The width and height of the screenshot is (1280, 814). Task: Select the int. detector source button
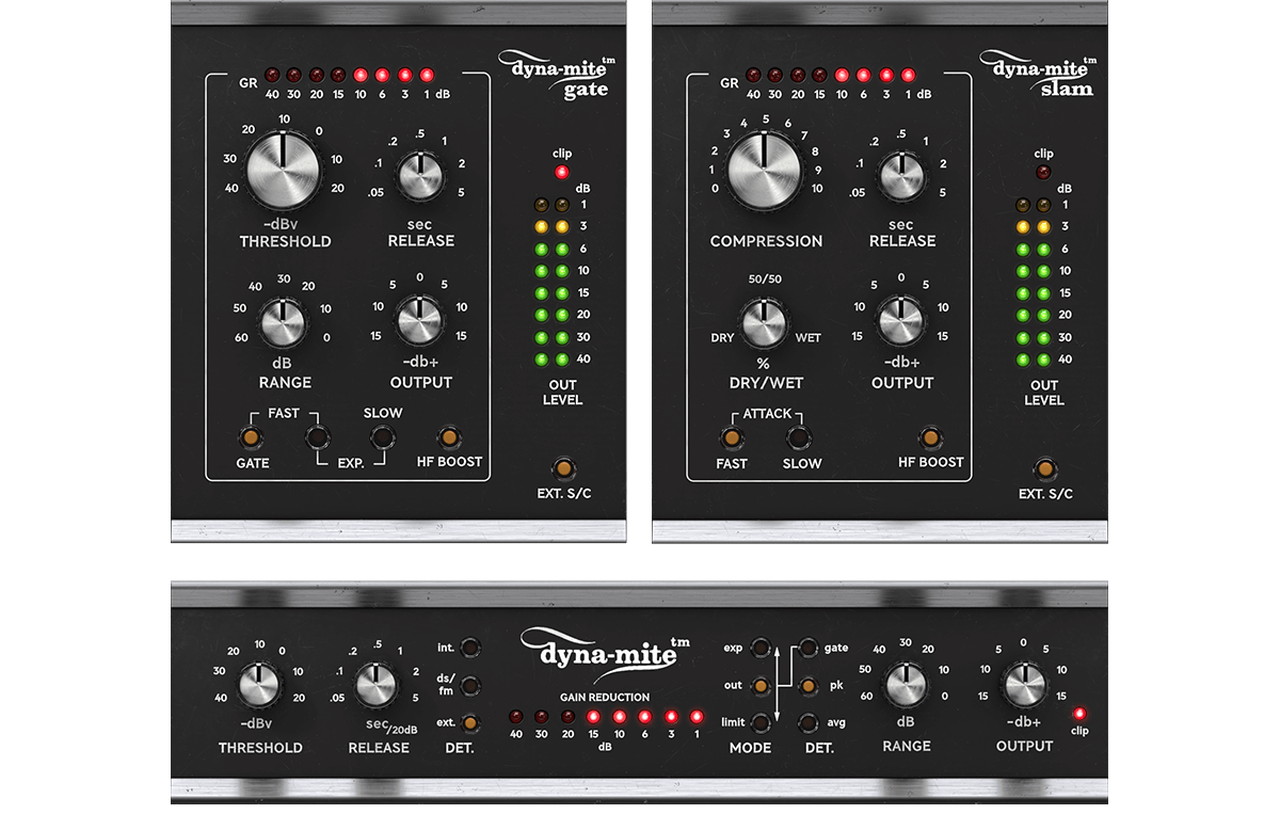click(x=470, y=648)
